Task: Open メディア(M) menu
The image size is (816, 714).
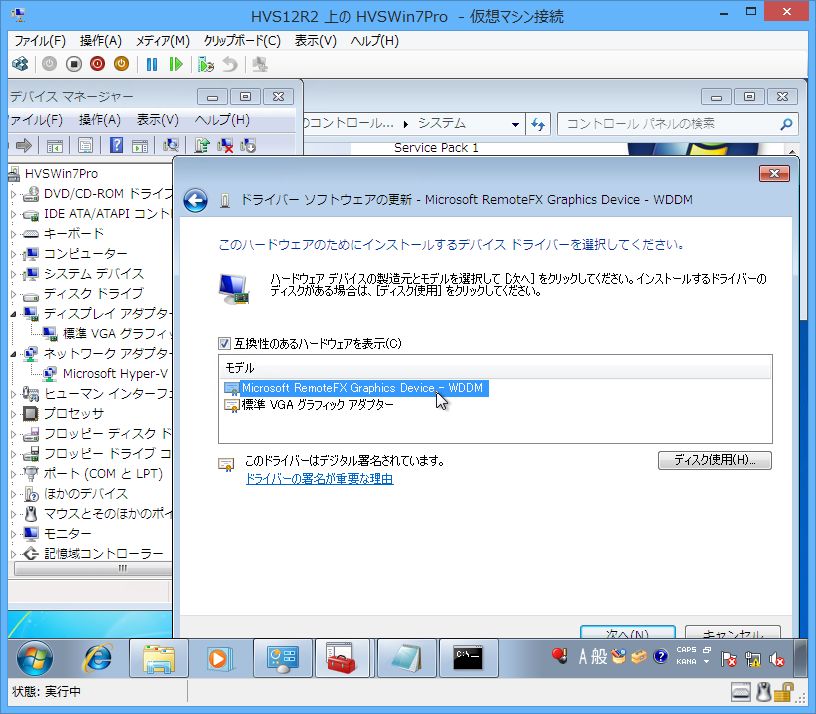Action: tap(163, 41)
